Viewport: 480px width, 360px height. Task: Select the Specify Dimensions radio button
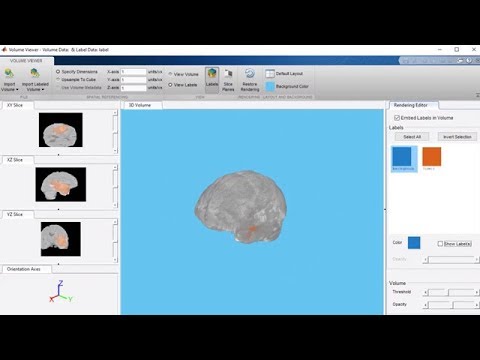pyautogui.click(x=58, y=72)
